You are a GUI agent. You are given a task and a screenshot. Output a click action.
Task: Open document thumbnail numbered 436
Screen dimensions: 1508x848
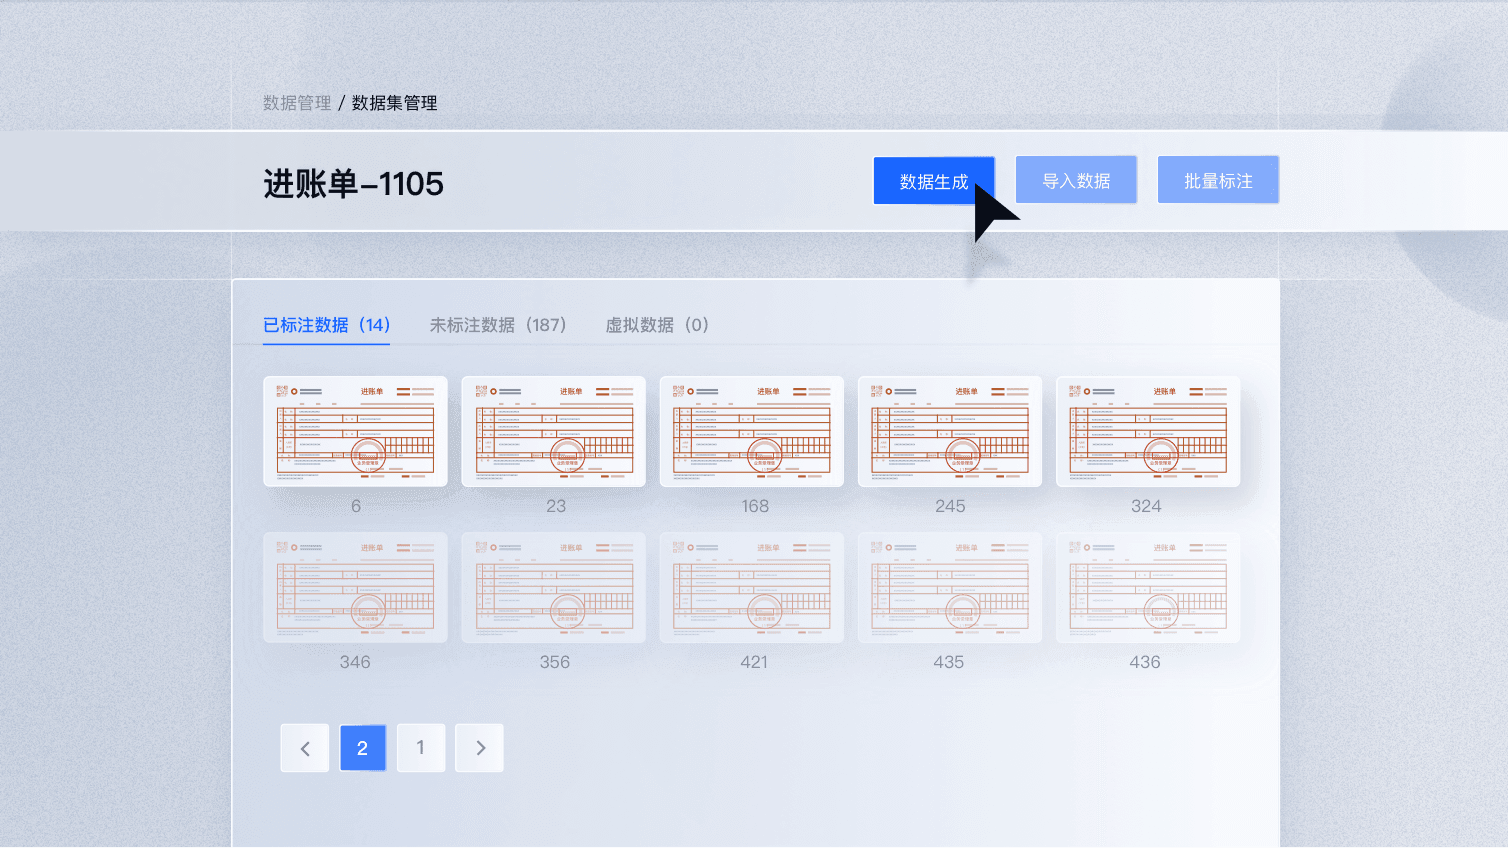1147,587
